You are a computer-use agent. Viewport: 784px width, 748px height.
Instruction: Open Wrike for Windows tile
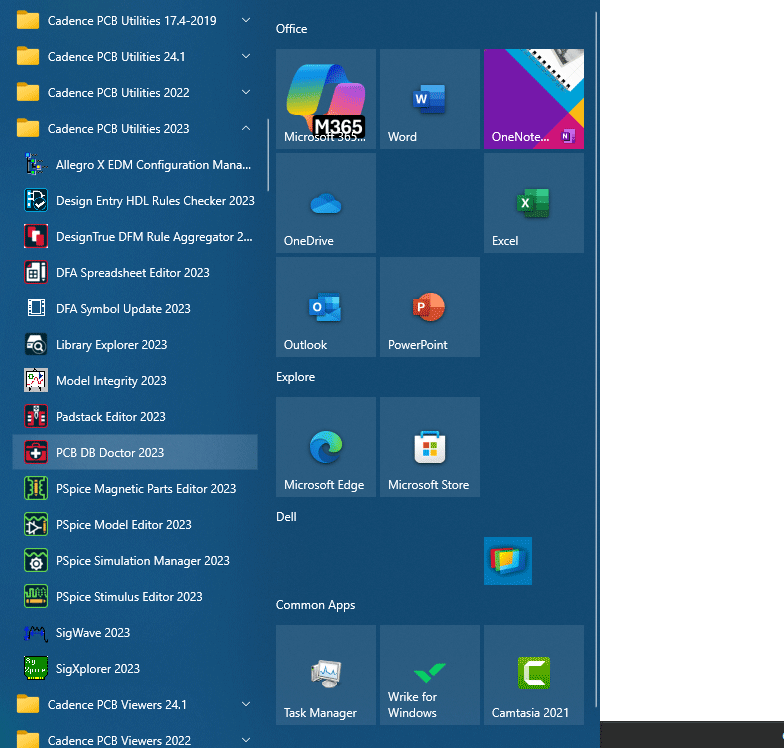point(430,675)
